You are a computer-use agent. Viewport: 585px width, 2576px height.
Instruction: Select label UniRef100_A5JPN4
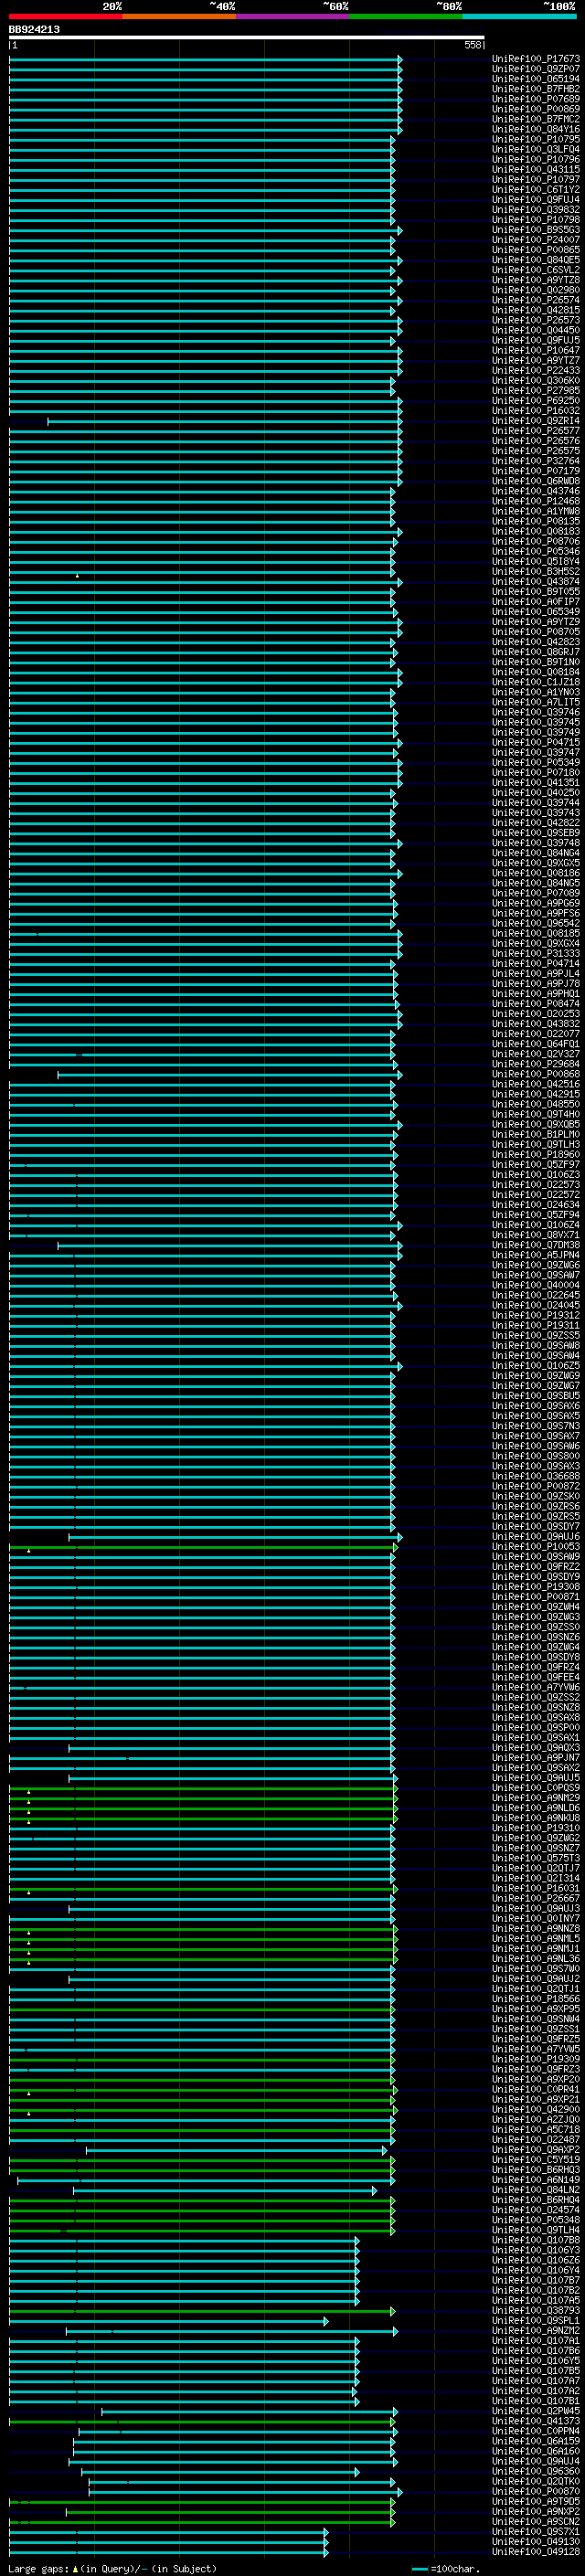536,1255
